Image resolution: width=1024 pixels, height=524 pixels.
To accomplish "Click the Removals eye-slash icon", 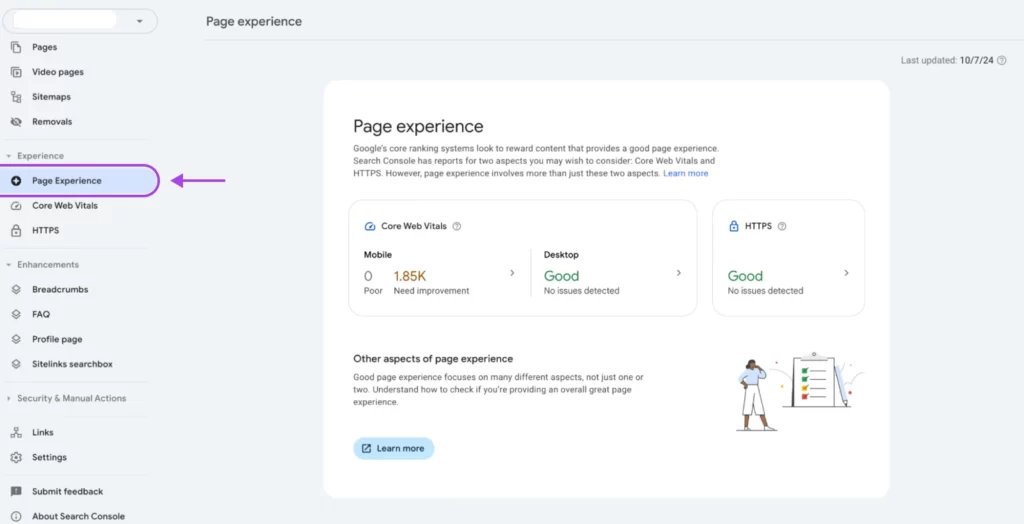I will [x=15, y=122].
